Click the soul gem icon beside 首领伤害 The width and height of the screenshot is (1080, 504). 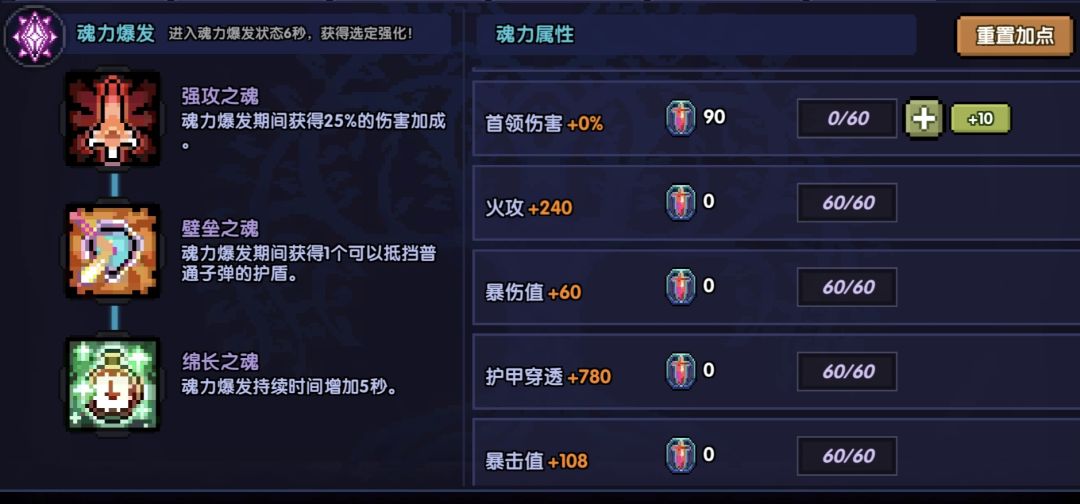[681, 118]
